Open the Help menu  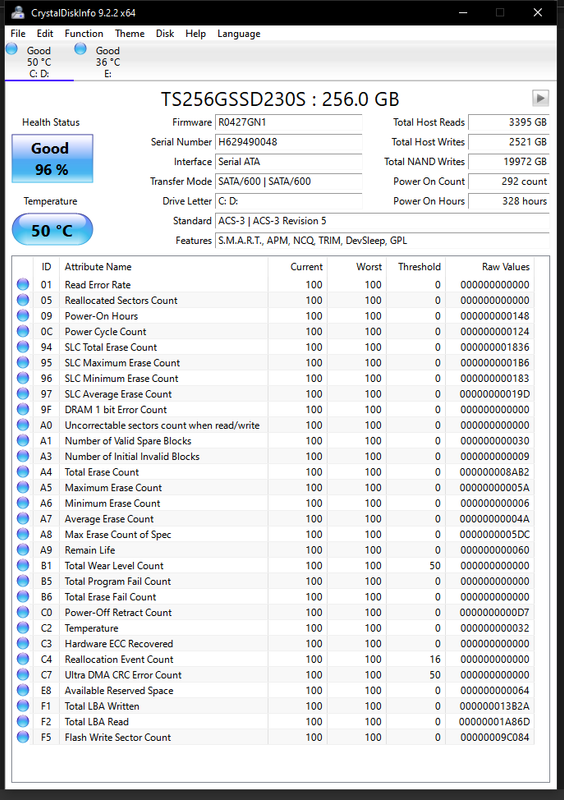(x=195, y=34)
